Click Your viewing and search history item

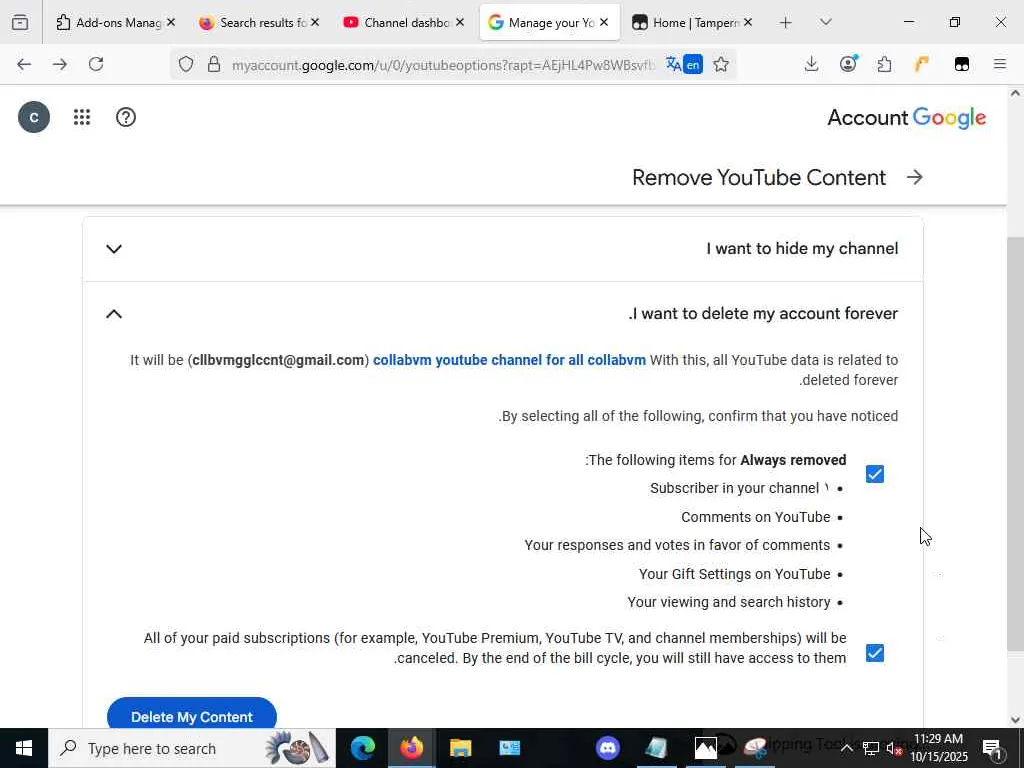(x=729, y=602)
